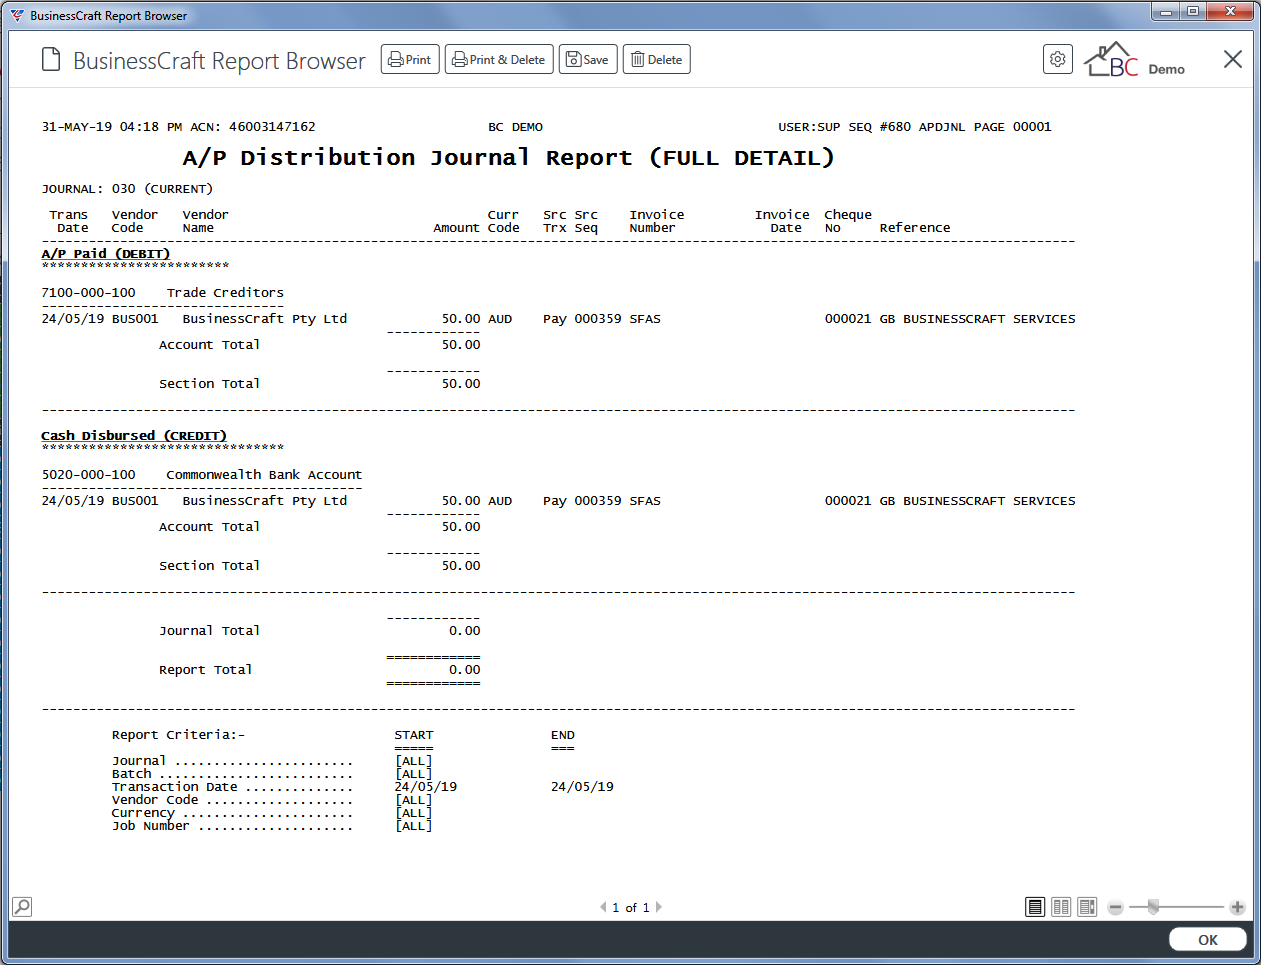This screenshot has width=1261, height=965.
Task: Open the settings gear icon
Action: point(1057,60)
